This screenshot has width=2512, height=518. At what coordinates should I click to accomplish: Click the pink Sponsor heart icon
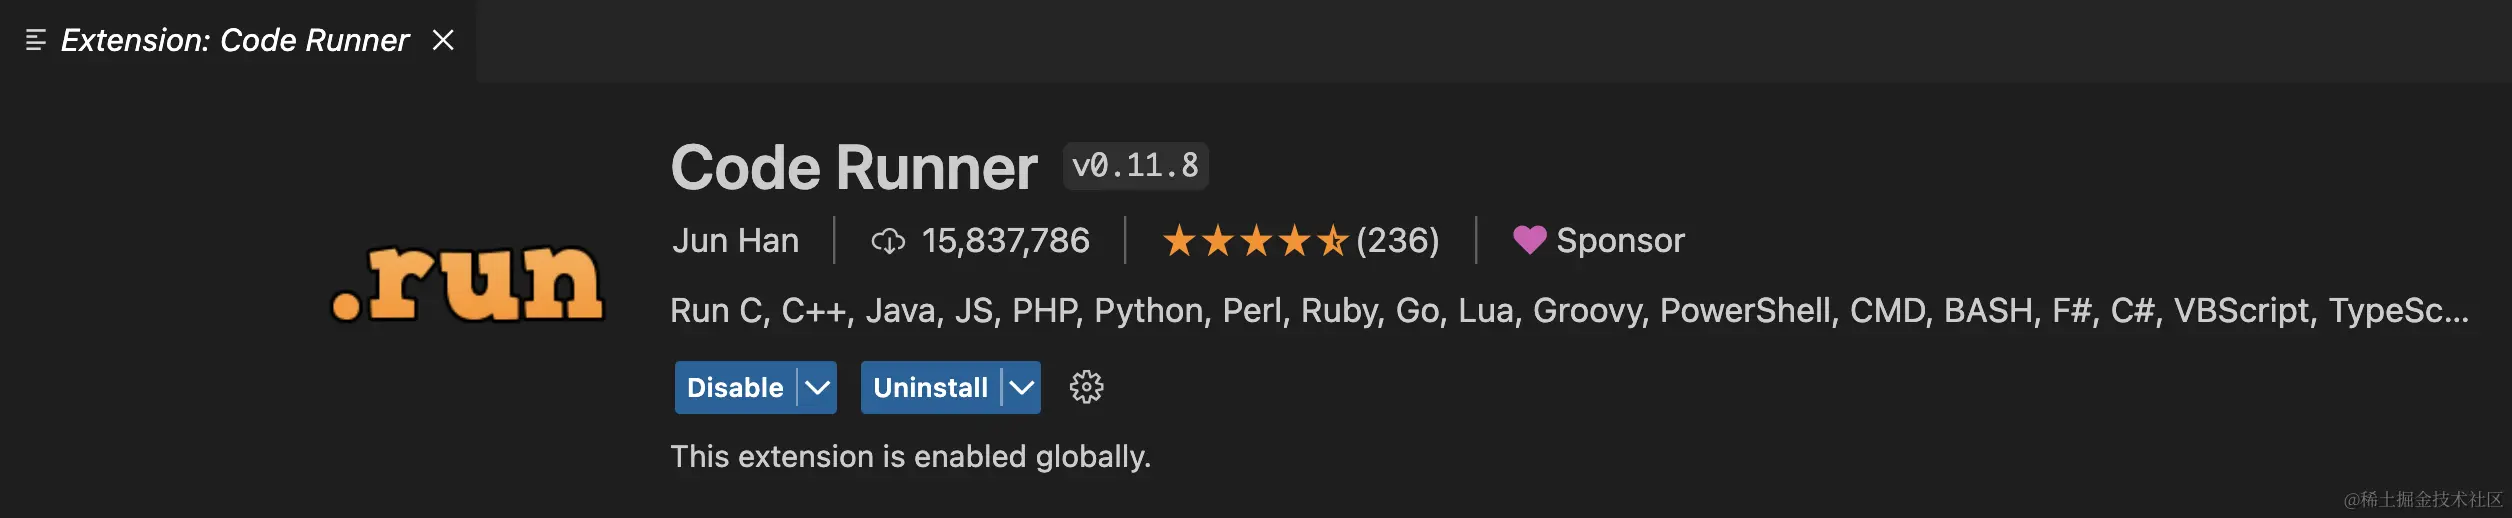coord(1529,240)
